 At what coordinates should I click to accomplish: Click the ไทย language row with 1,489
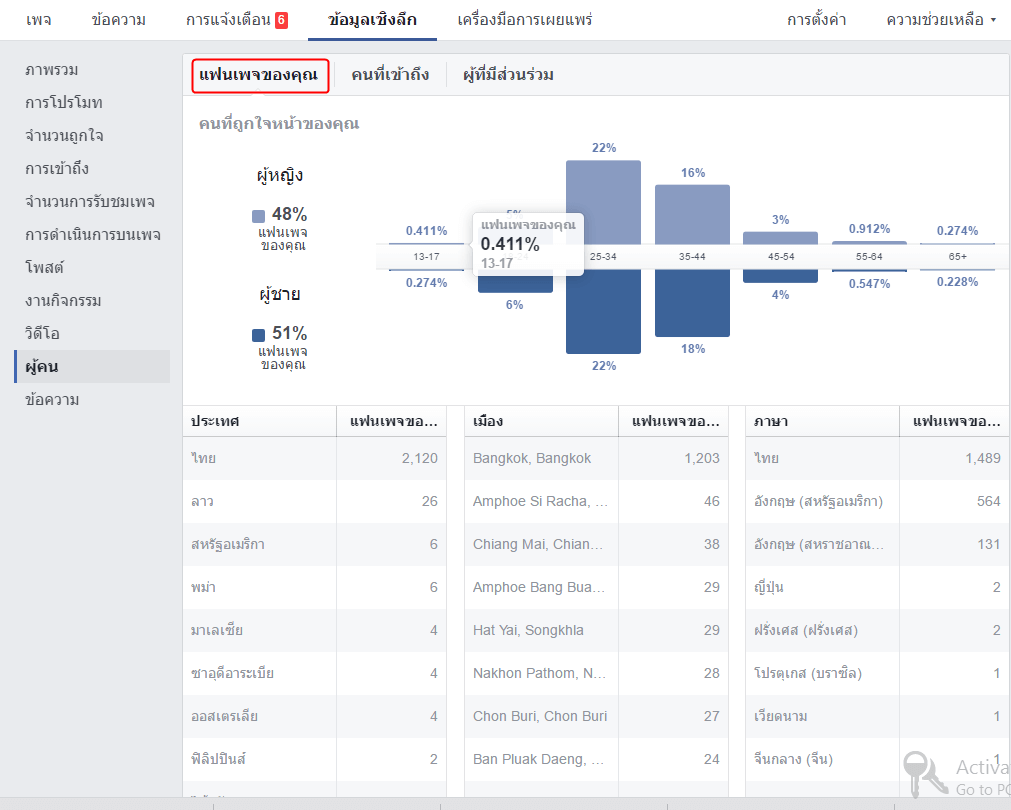point(878,458)
